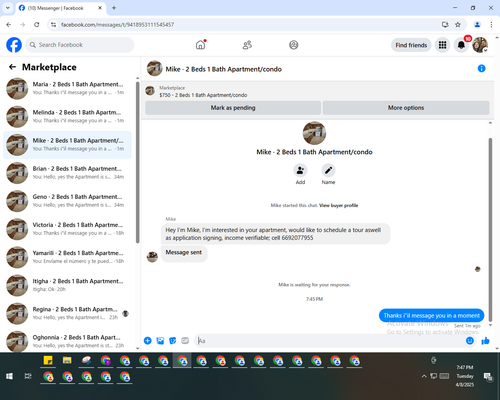
Task: Choose a sticker icon in composer
Action: [x=173, y=340]
